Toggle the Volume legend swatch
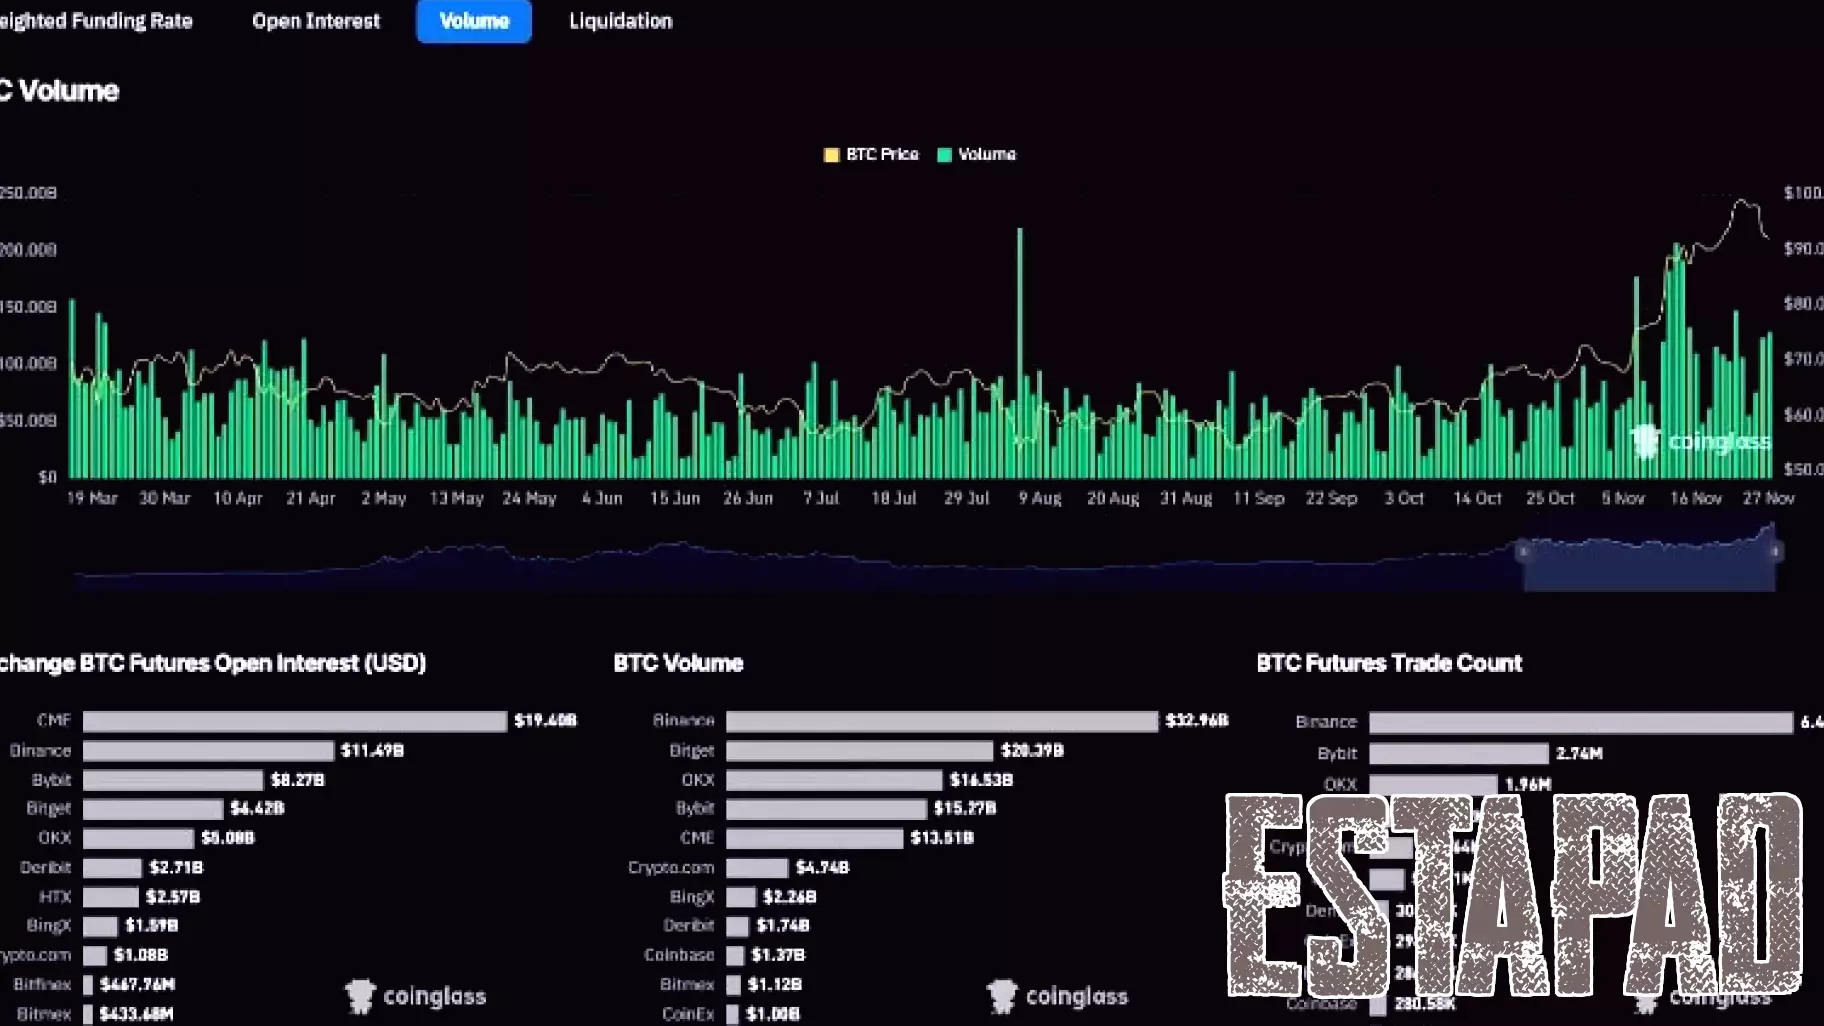This screenshot has height=1026, width=1824. pos(944,154)
